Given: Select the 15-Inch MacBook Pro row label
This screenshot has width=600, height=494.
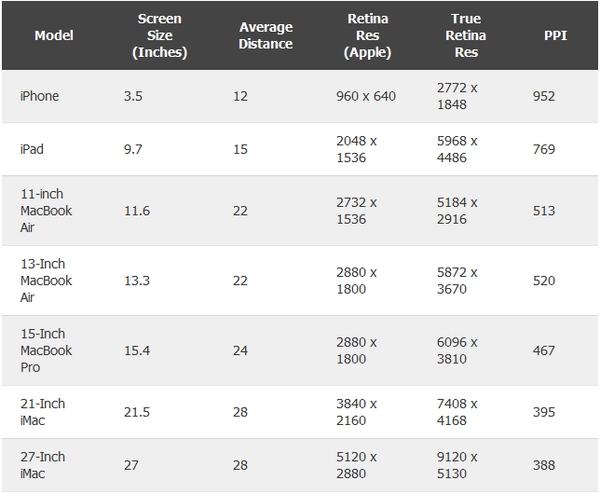Looking at the screenshot, I should [46, 350].
